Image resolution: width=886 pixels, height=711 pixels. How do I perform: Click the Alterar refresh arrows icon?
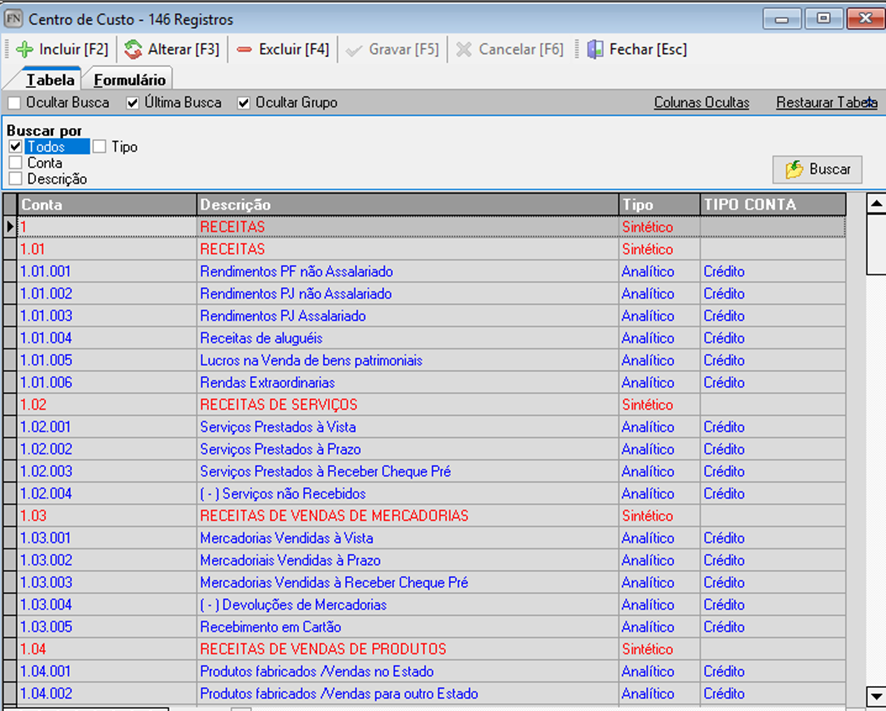coord(134,49)
